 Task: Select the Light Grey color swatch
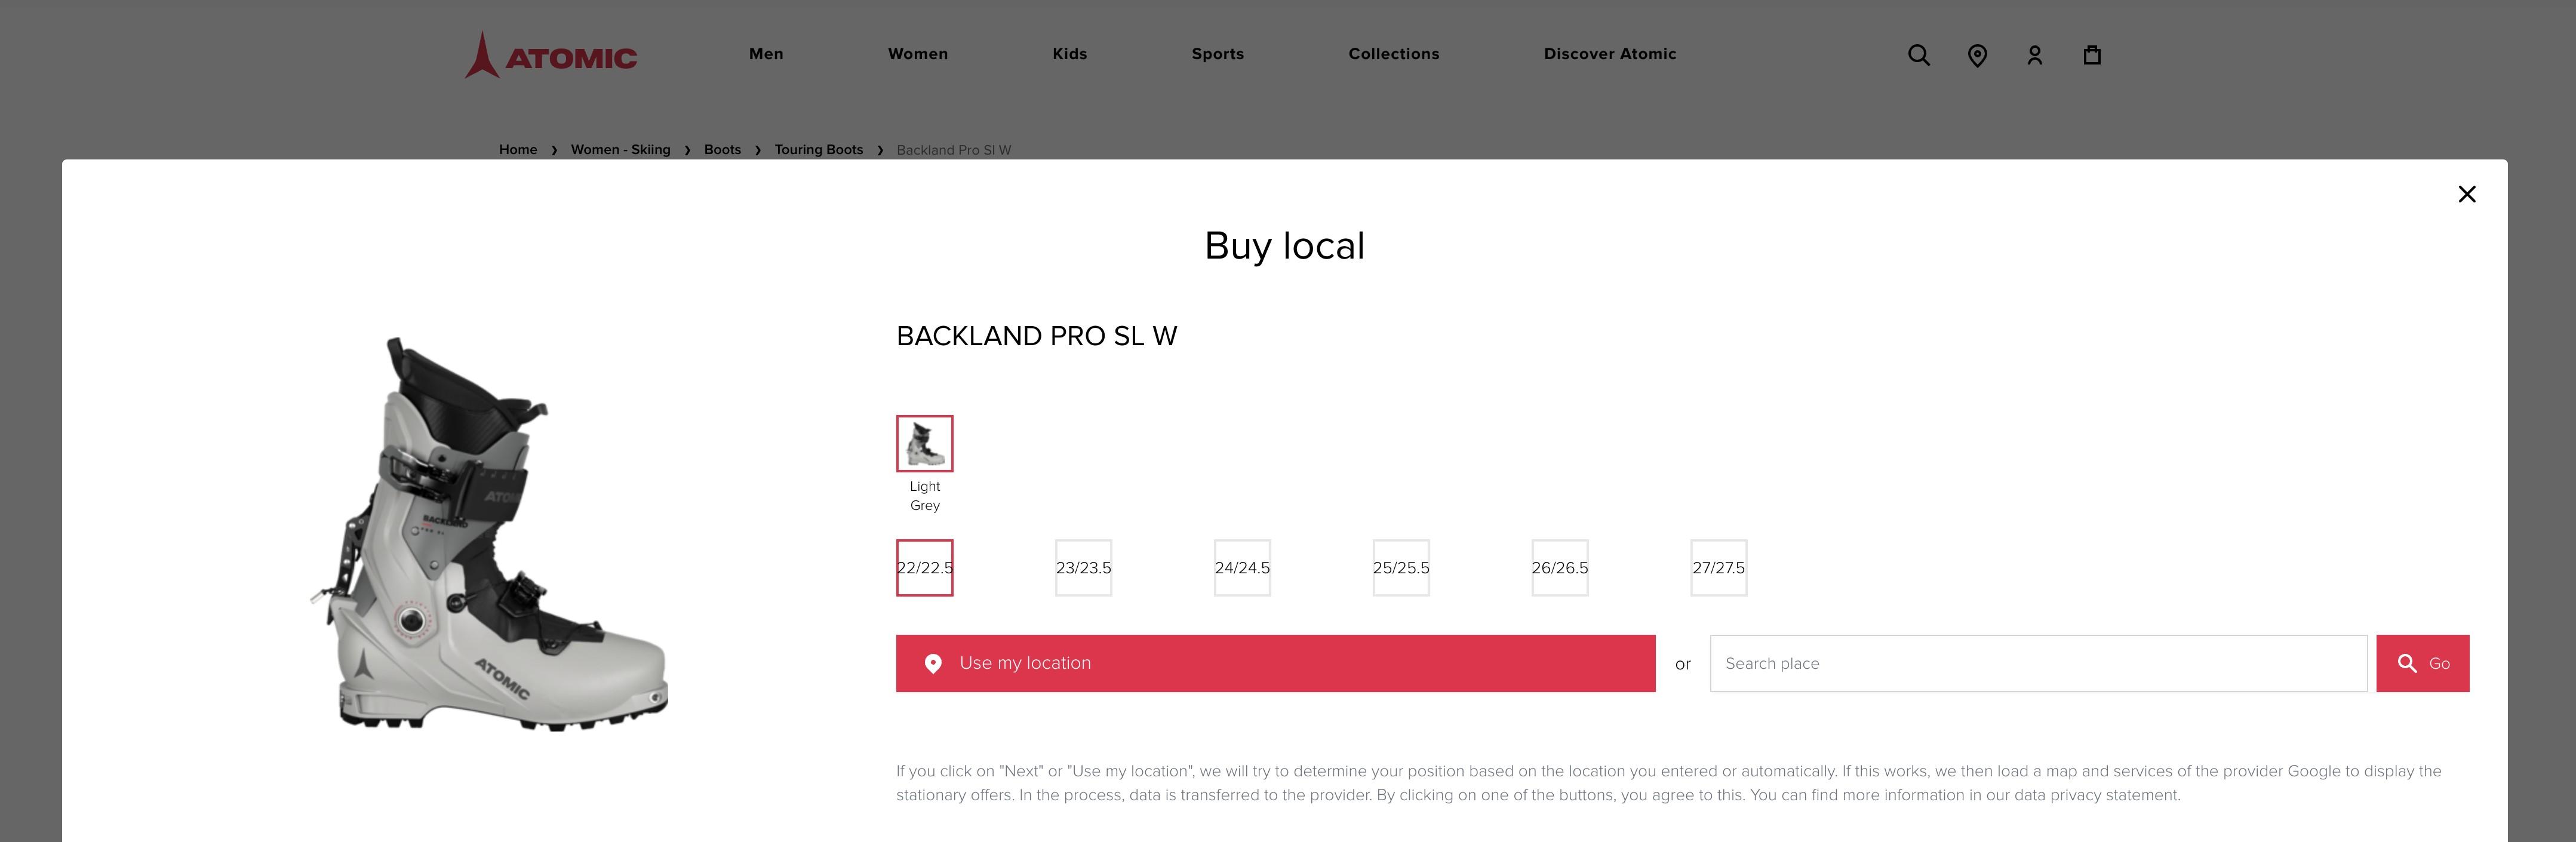[924, 444]
